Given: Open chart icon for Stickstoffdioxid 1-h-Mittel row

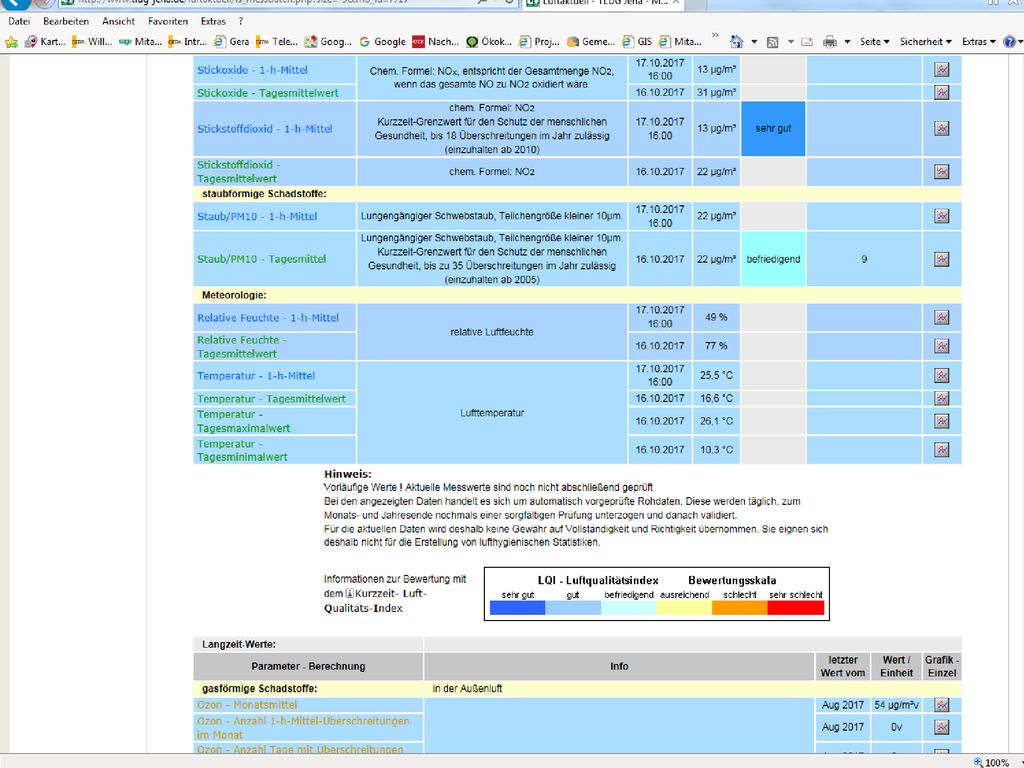Looking at the screenshot, I should (x=941, y=129).
